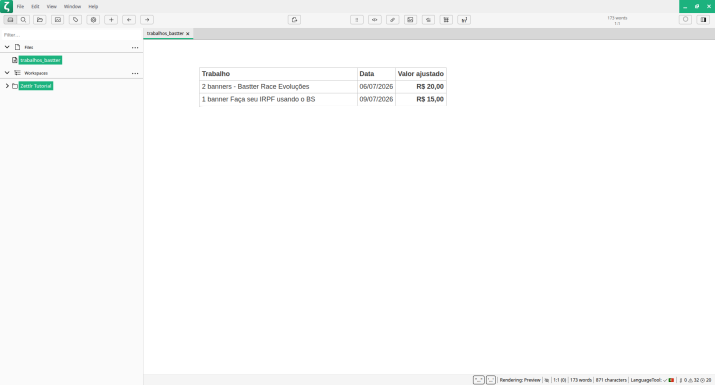Image resolution: width=715 pixels, height=385 pixels.
Task: Open the Pomodoro timer circle icon
Action: click(x=685, y=20)
